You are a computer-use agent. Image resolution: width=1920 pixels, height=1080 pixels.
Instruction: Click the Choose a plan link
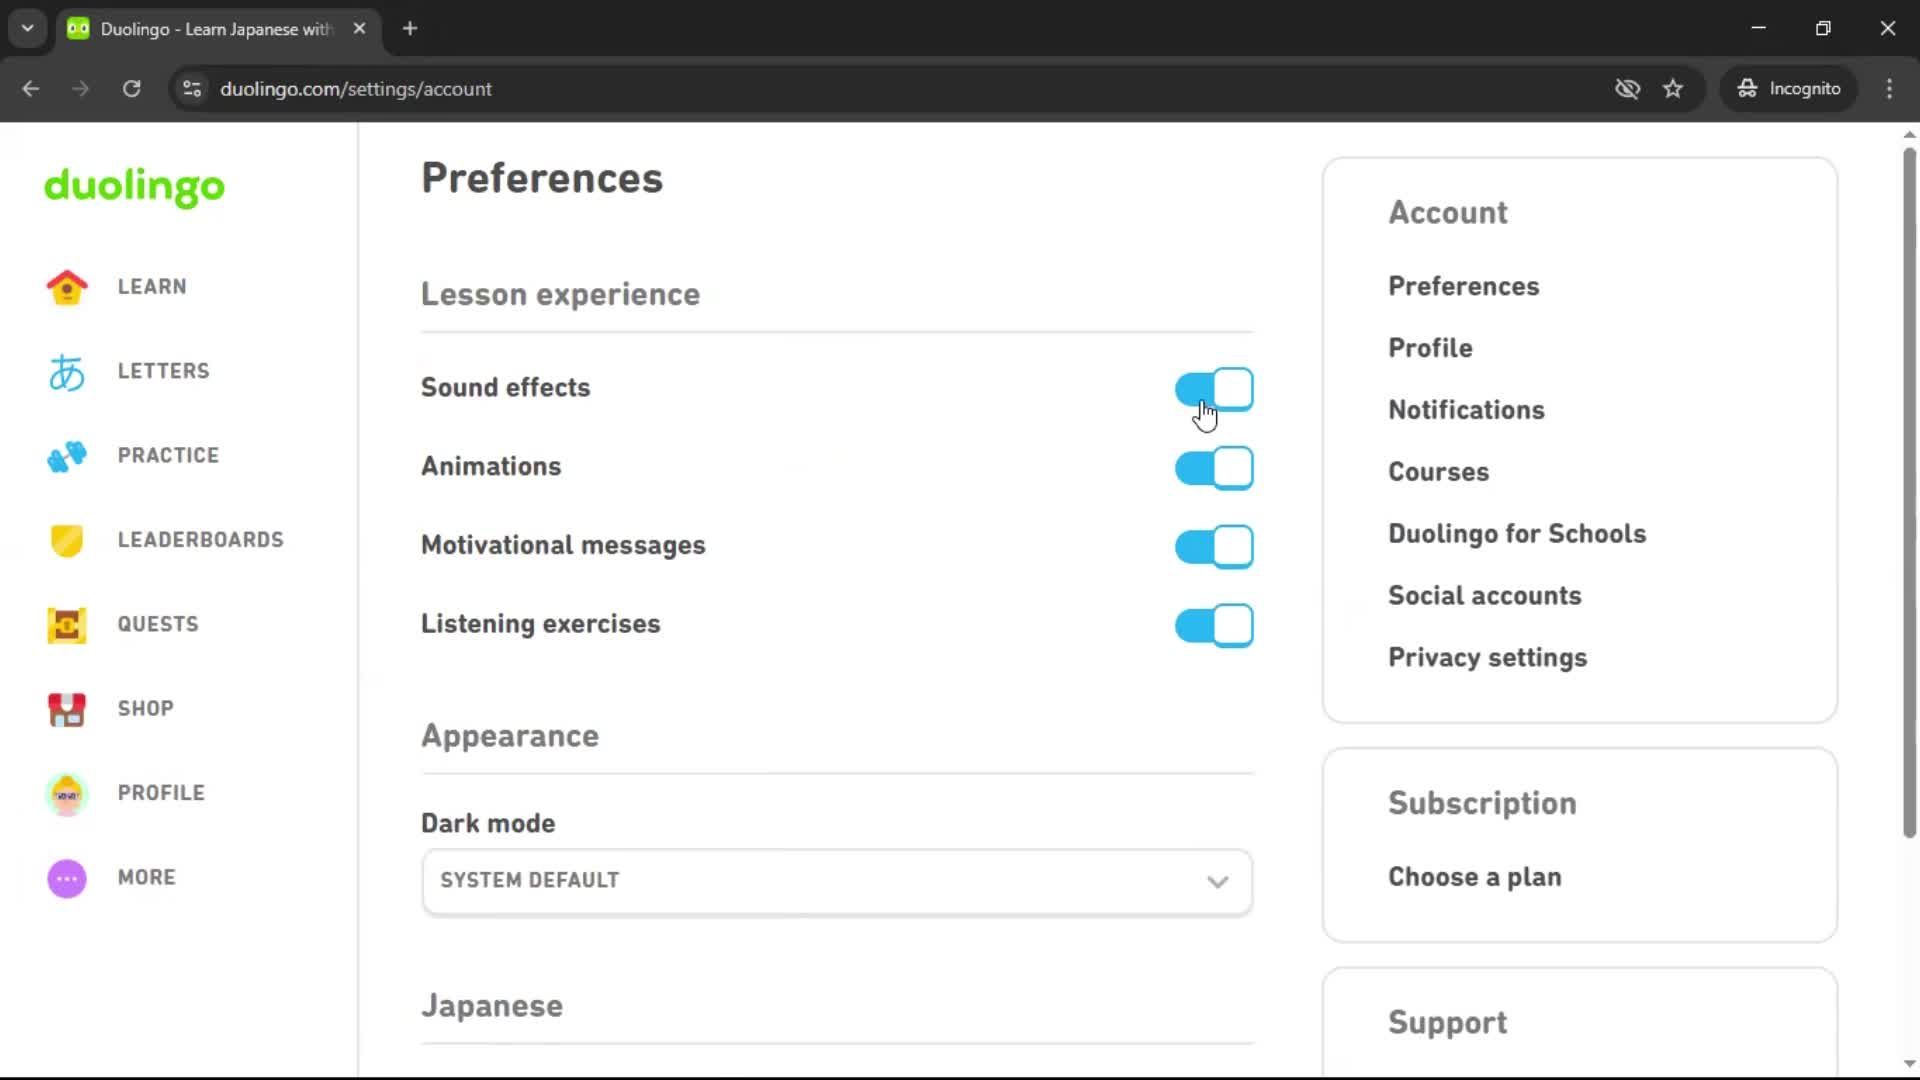click(x=1474, y=877)
